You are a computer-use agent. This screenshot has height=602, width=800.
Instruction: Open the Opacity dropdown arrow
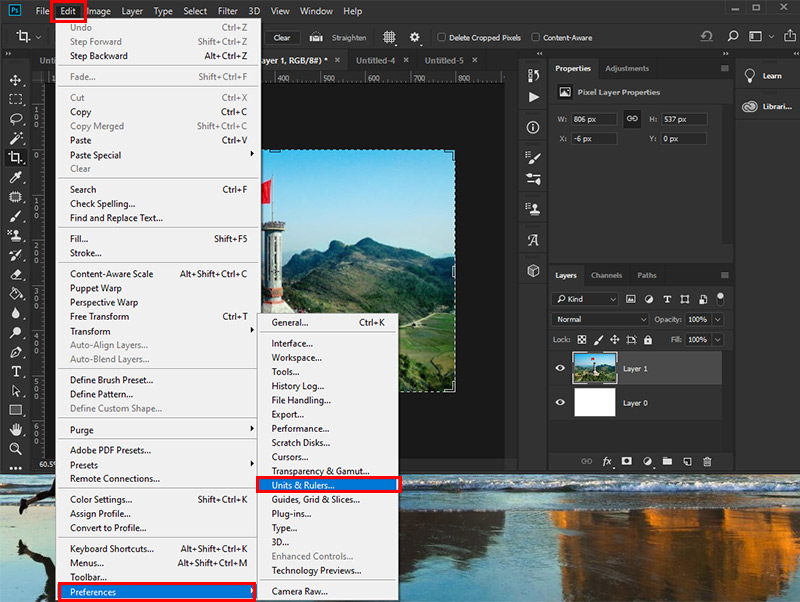coord(718,319)
